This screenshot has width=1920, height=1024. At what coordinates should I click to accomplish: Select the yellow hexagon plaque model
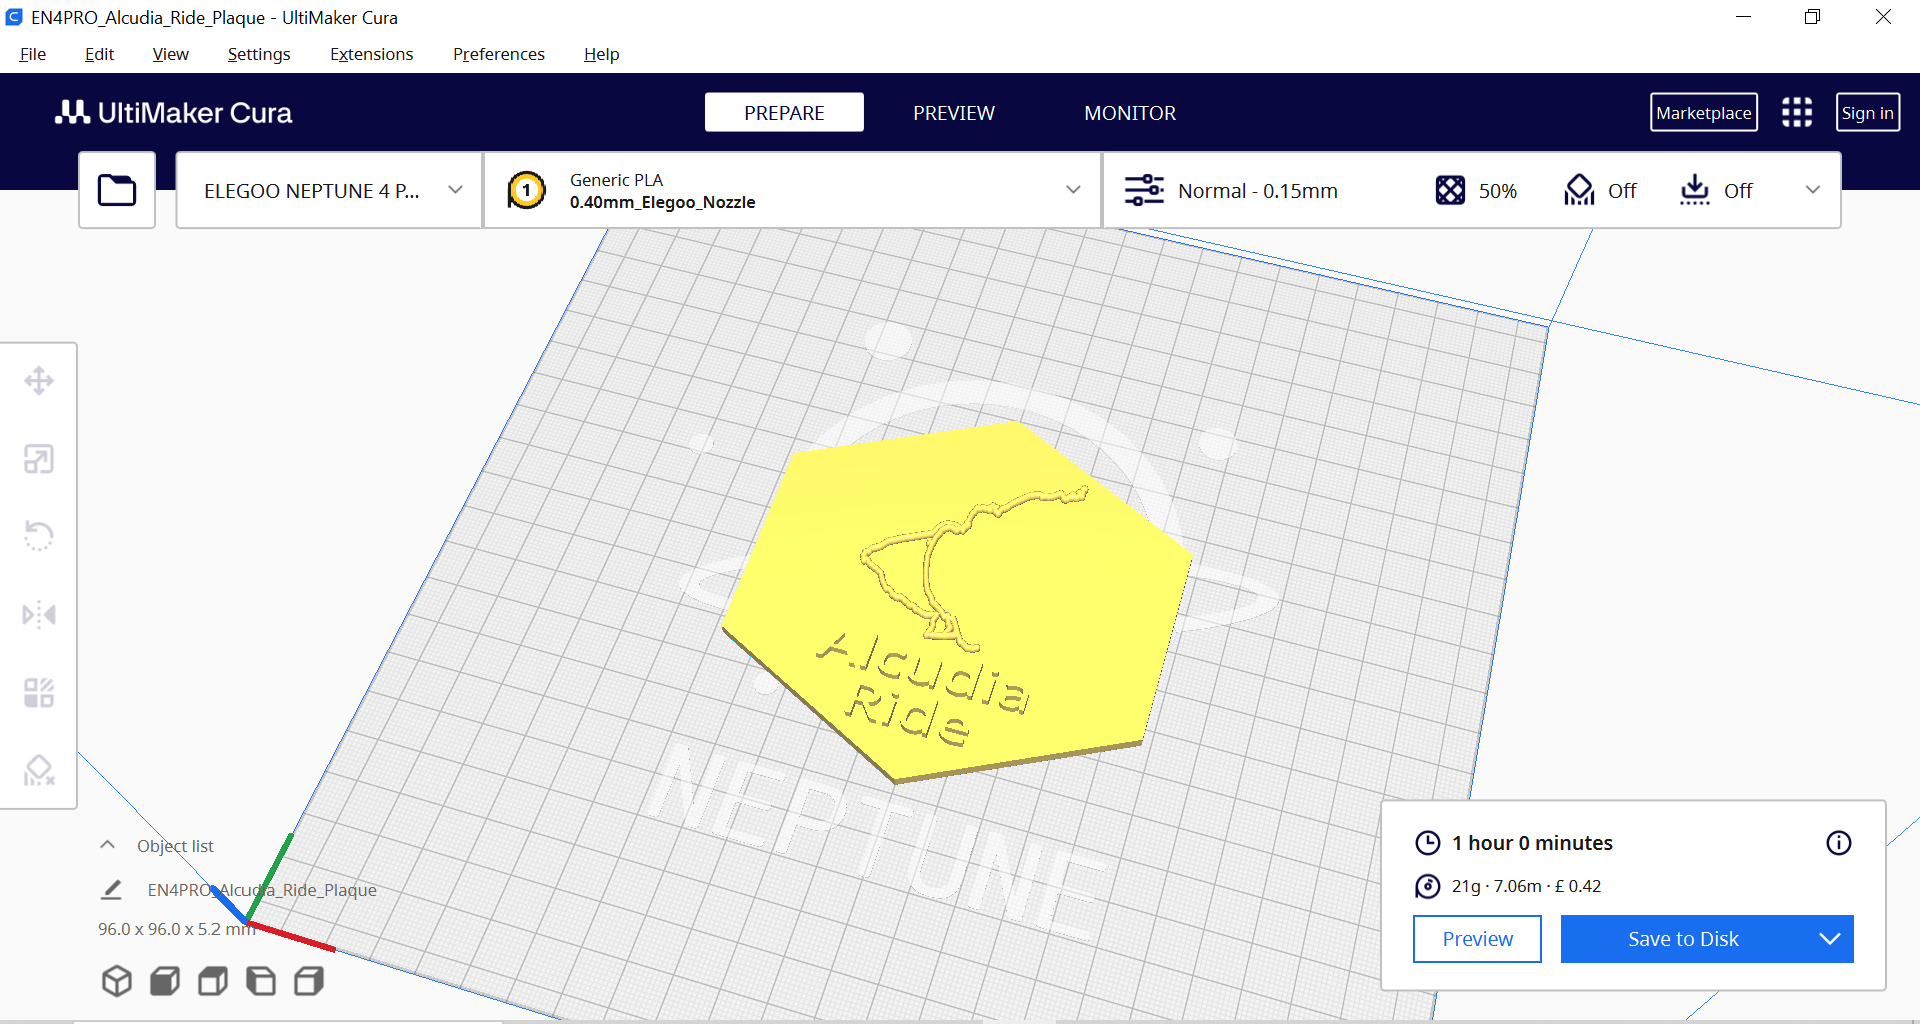point(958,600)
